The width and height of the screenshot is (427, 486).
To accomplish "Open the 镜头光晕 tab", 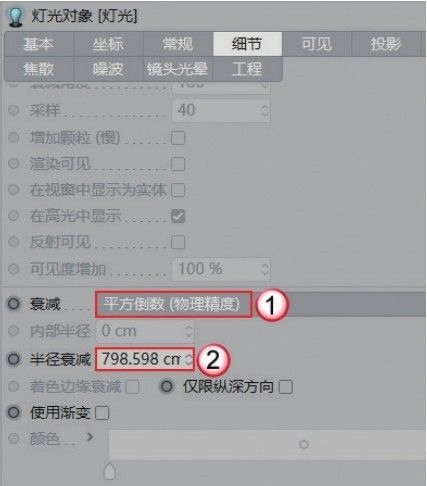I will tap(178, 69).
